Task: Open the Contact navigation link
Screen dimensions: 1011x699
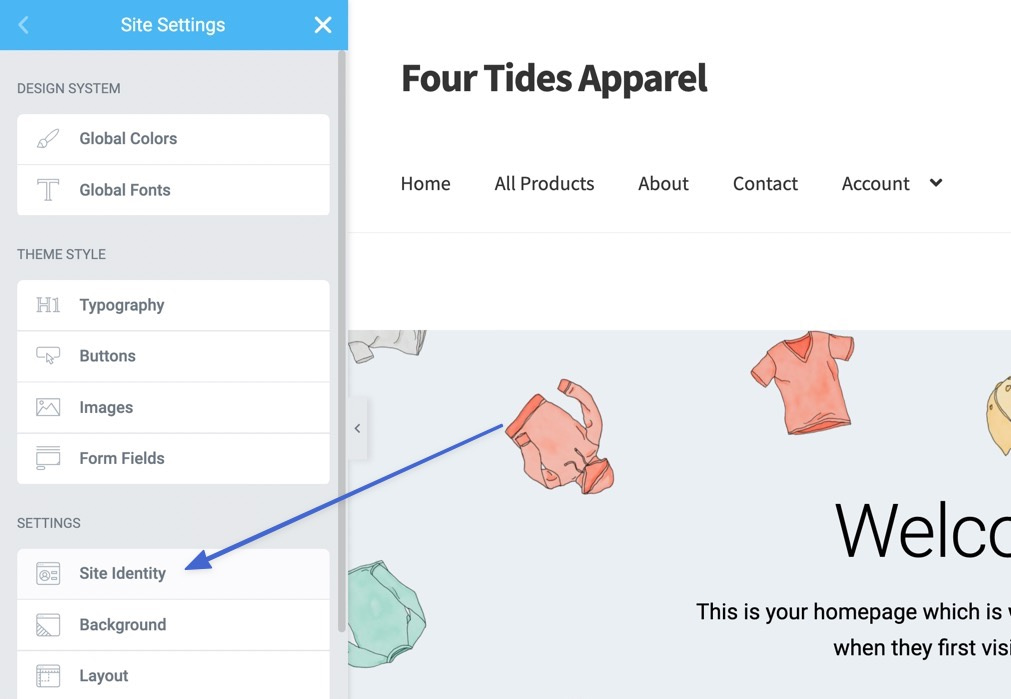Action: [765, 184]
